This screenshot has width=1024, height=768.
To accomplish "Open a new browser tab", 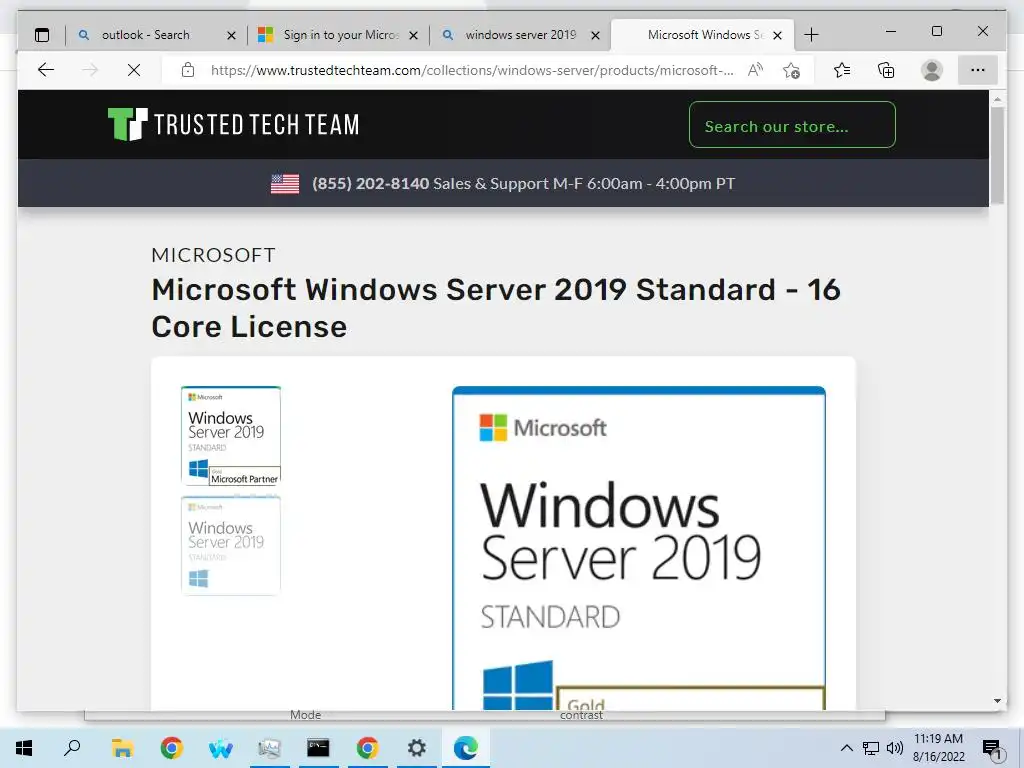I will pos(811,35).
